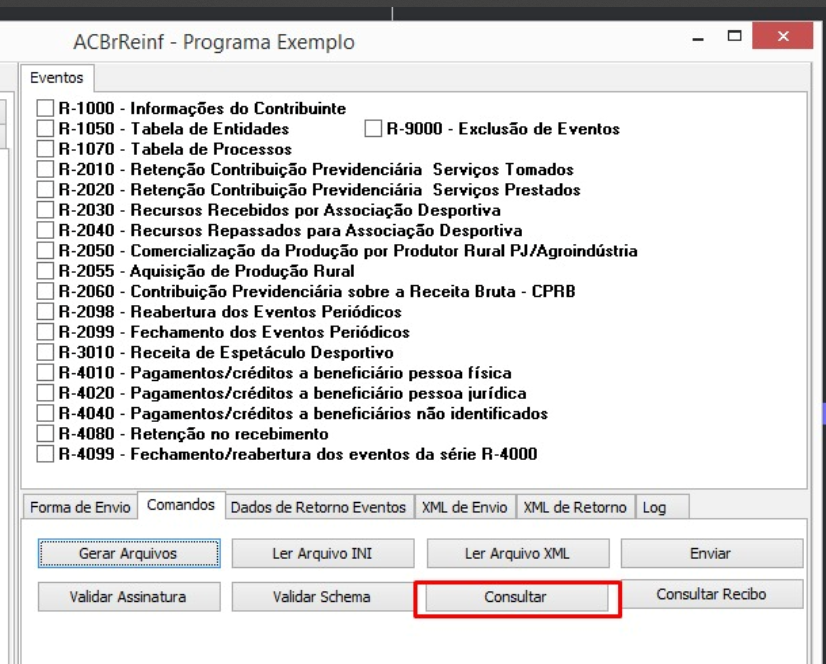Select R-2099 Fechamento dos Eventos Periódicos checkbox

click(45, 332)
